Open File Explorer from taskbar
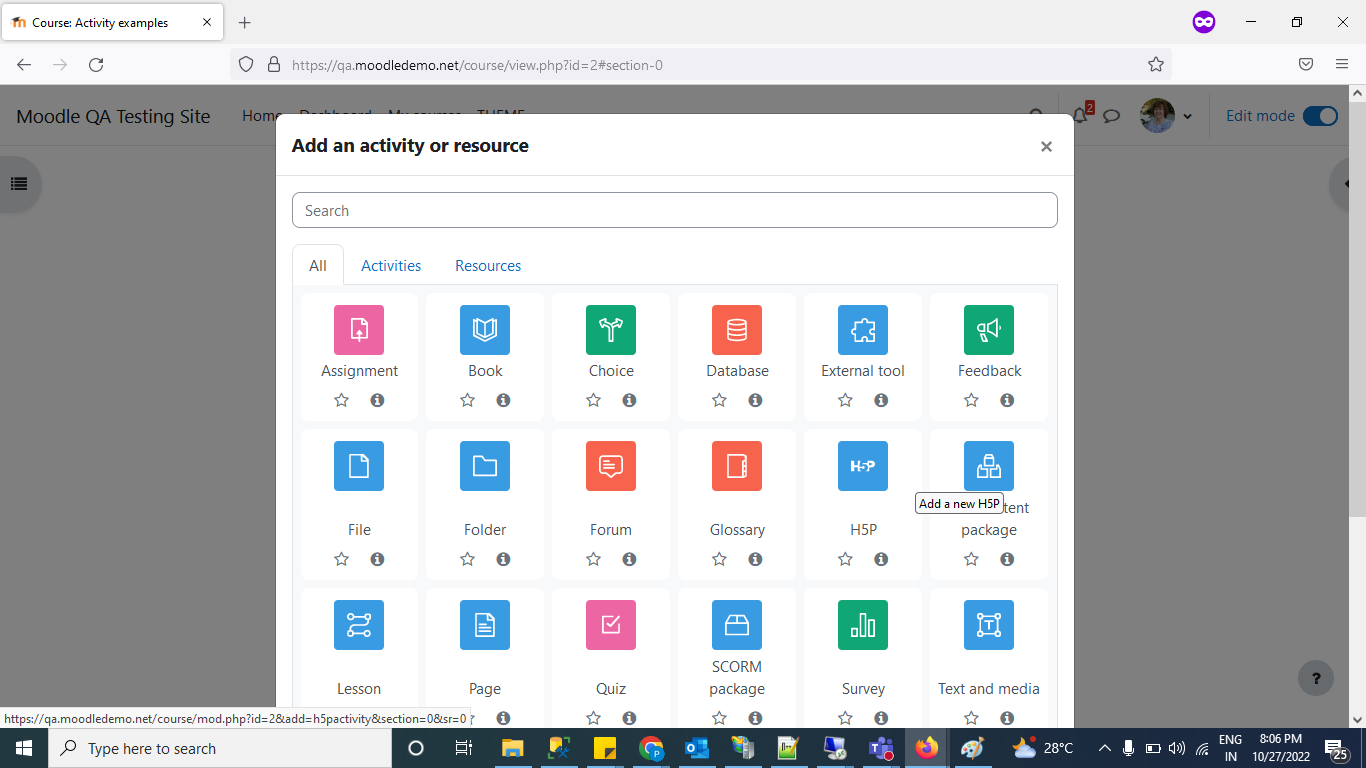The height and width of the screenshot is (768, 1366). (x=513, y=748)
